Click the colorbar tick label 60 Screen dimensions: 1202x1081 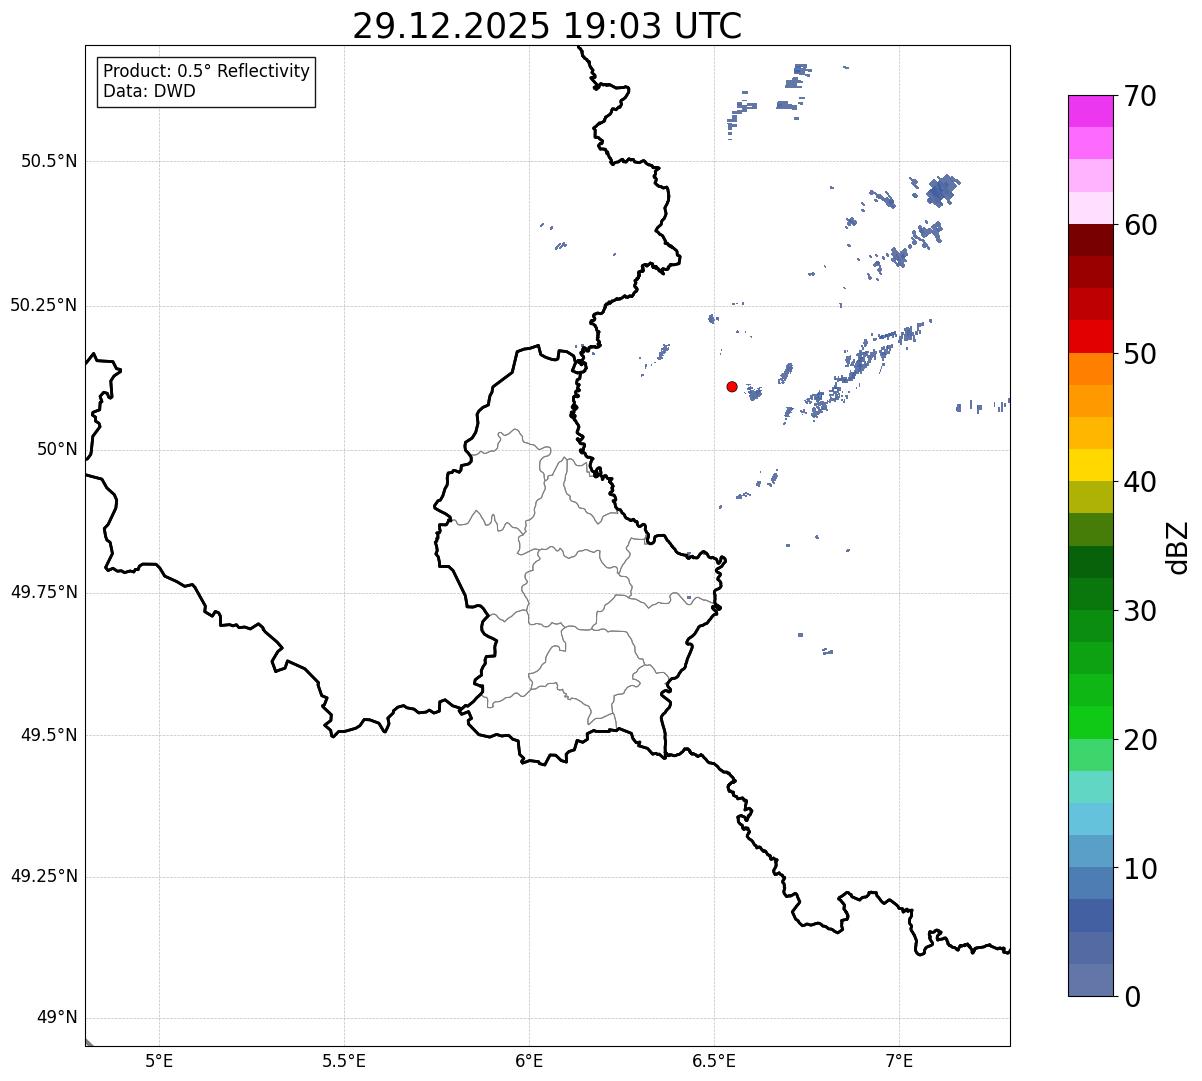[x=1140, y=225]
